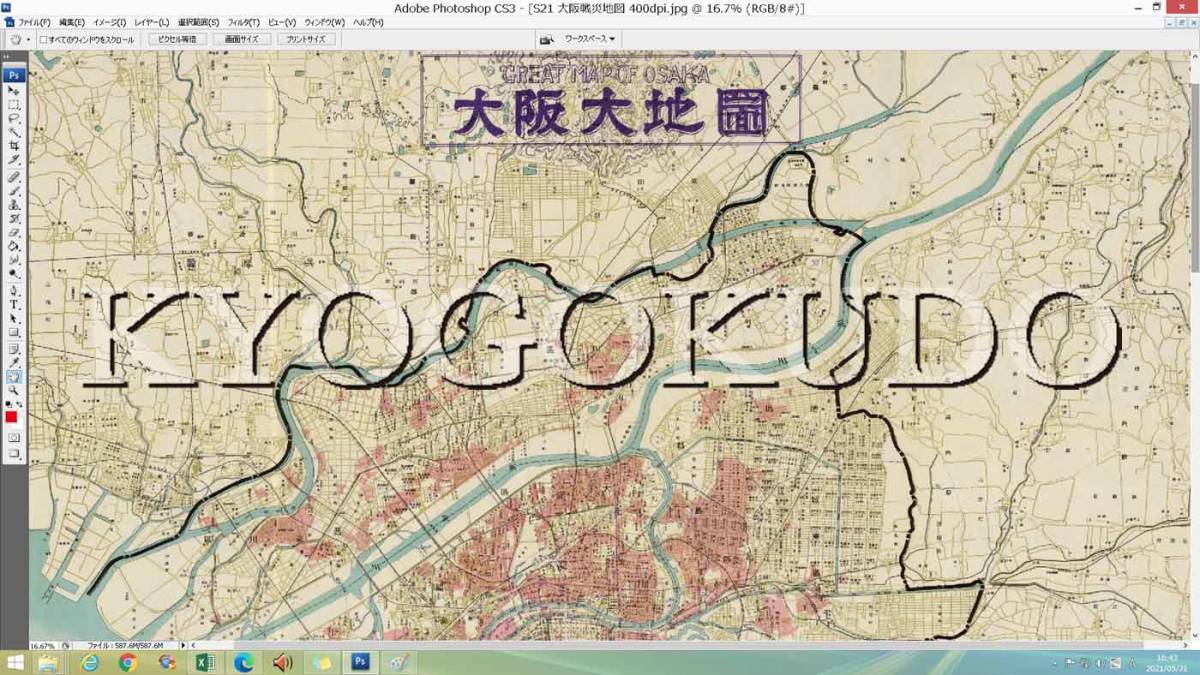The height and width of the screenshot is (675, 1200).
Task: Select the History Brush tool
Action: point(14,217)
